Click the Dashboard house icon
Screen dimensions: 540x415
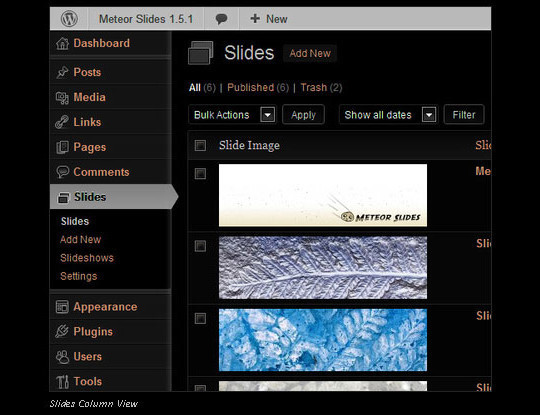click(63, 43)
